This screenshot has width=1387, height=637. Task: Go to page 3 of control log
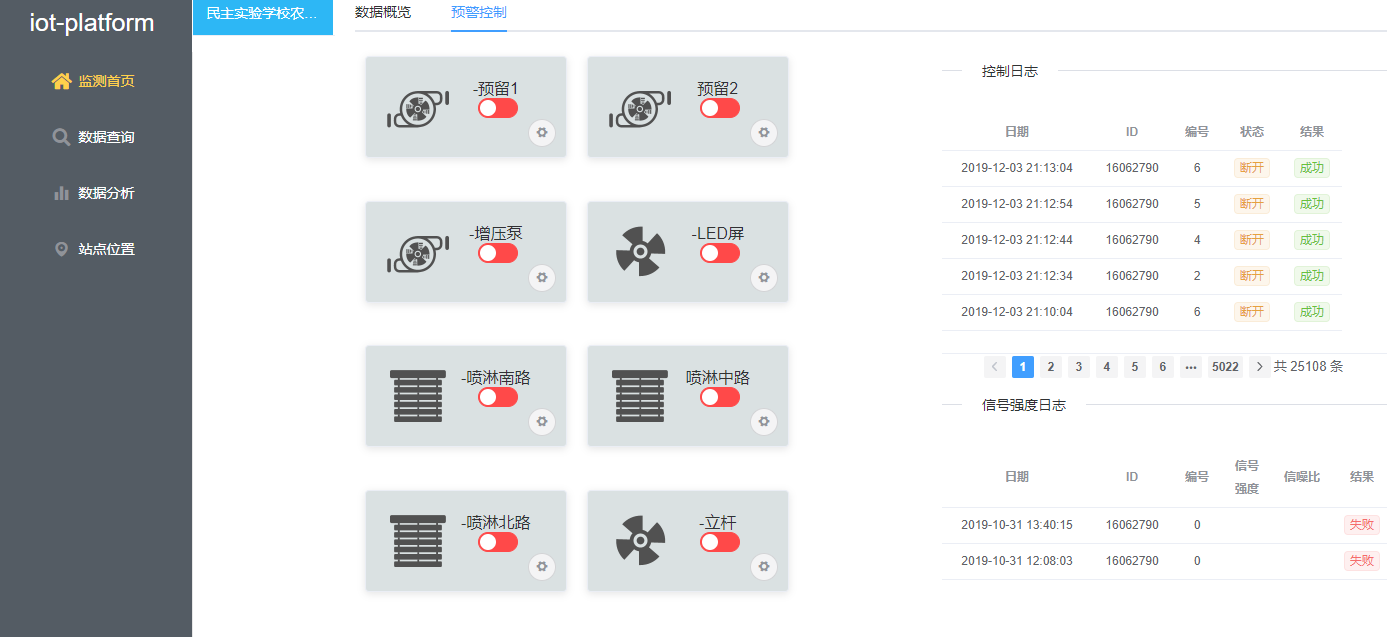click(x=1079, y=367)
